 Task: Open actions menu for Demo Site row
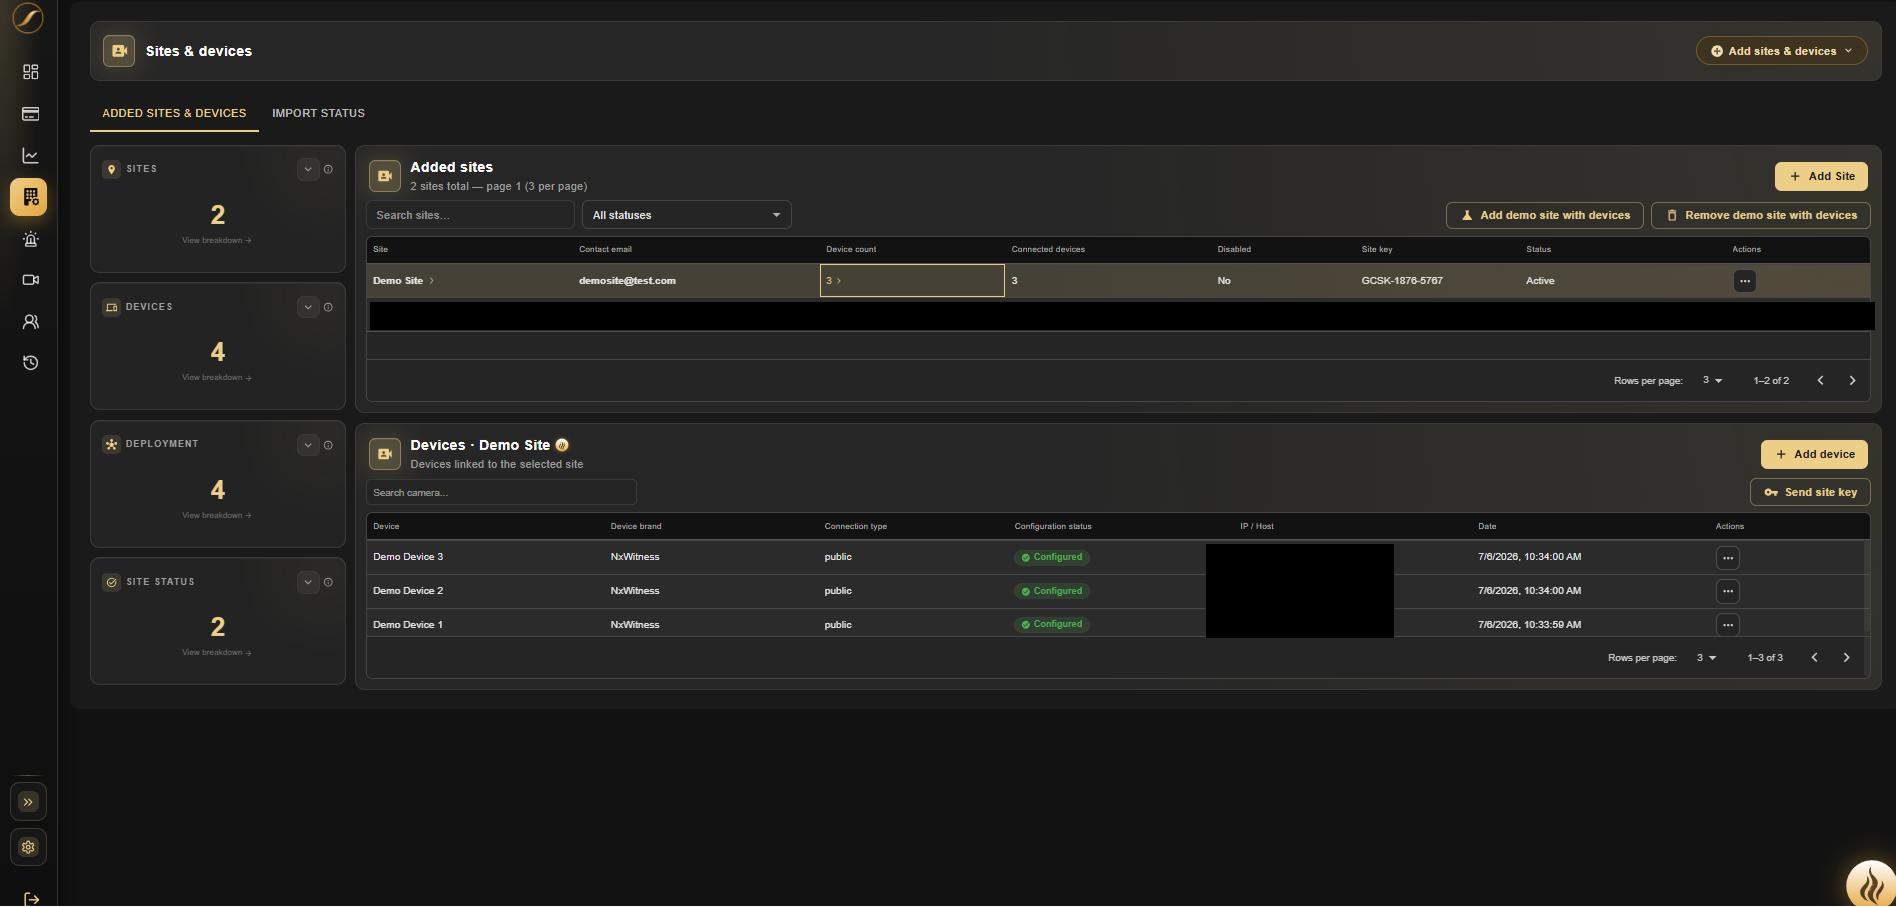(1744, 281)
